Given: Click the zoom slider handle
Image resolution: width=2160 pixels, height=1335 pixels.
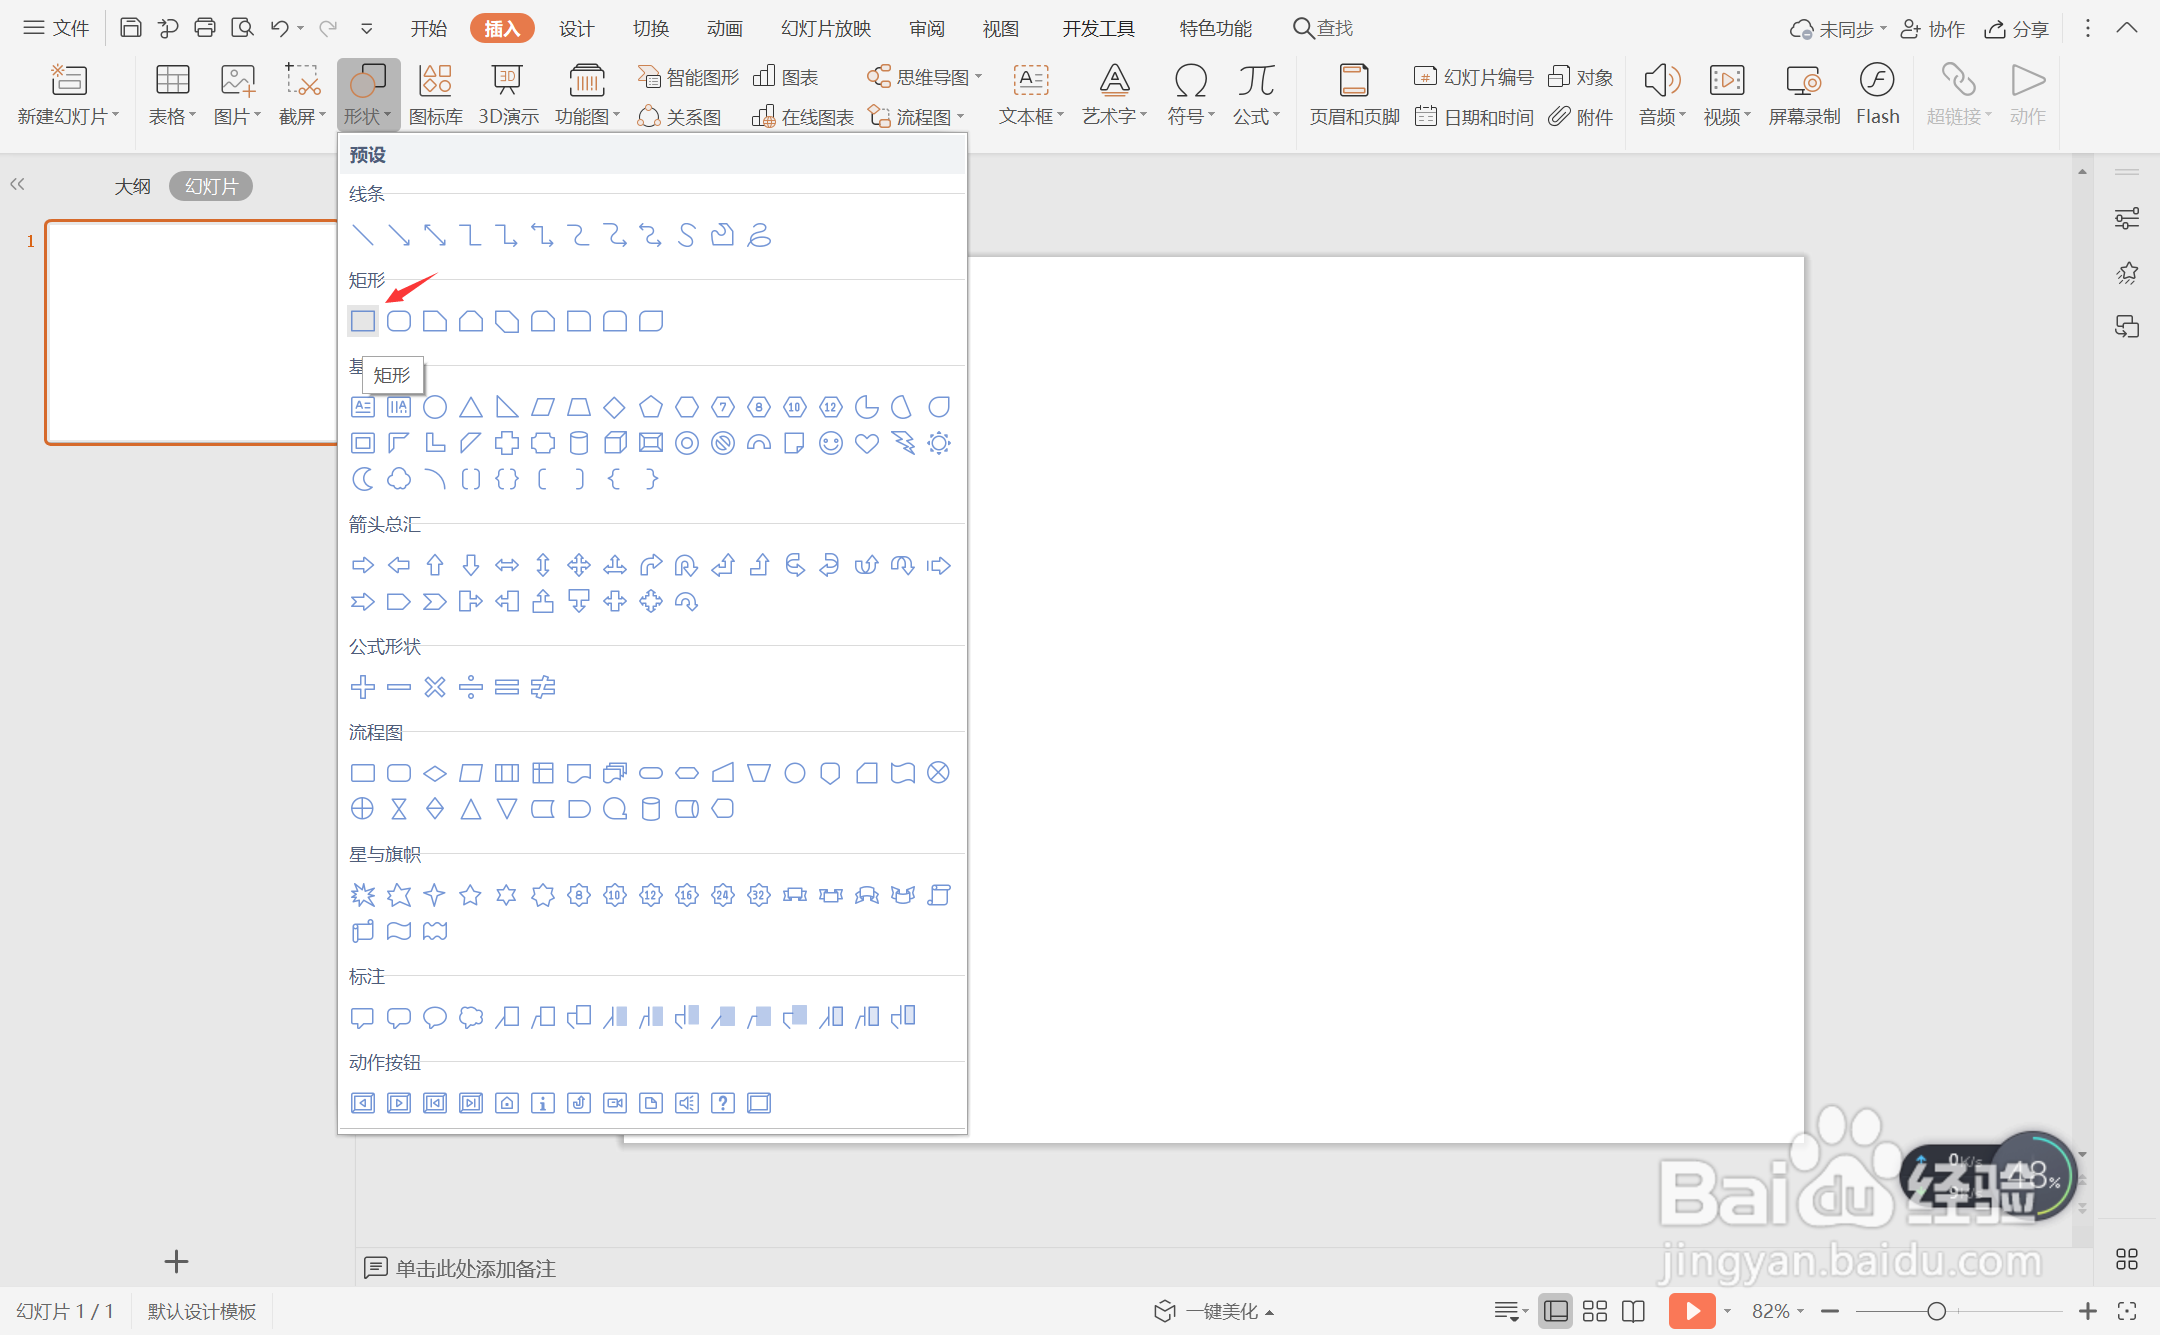Looking at the screenshot, I should point(1936,1311).
